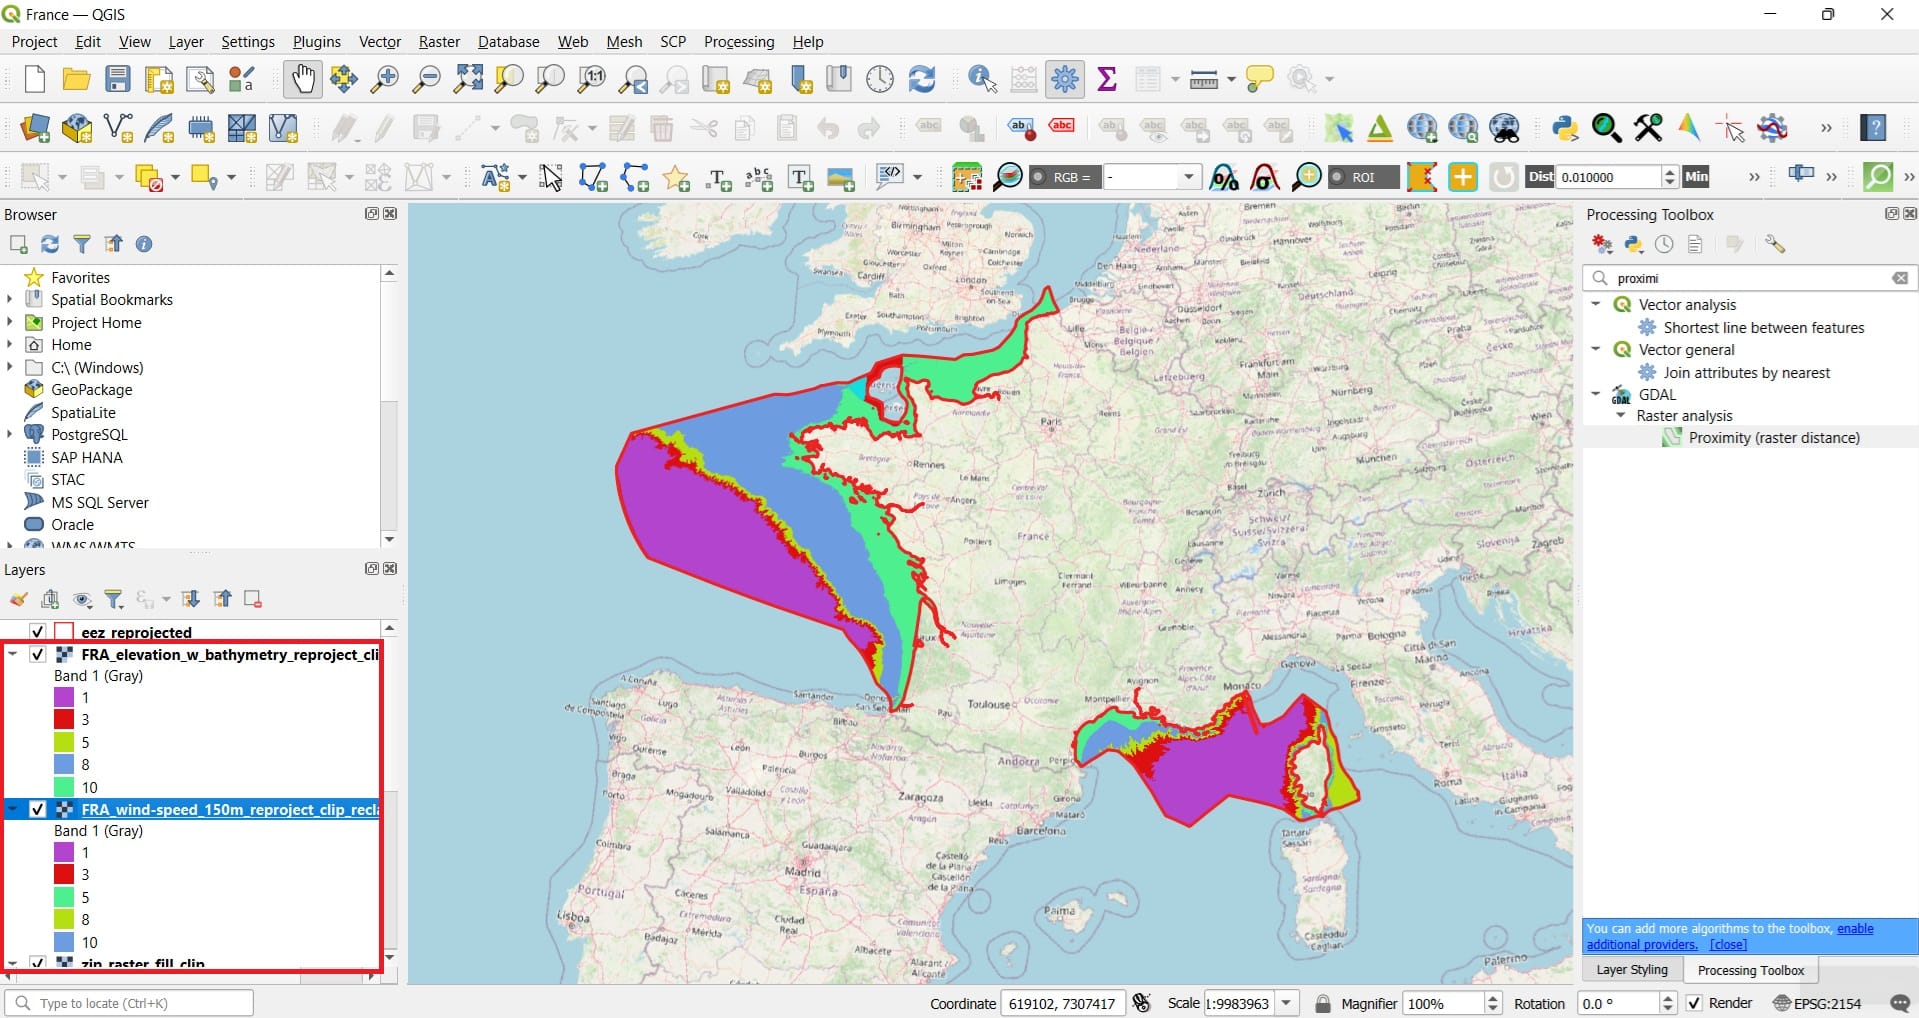
Task: Click blue swatch for class 10 wind-speed
Action: click(x=64, y=942)
